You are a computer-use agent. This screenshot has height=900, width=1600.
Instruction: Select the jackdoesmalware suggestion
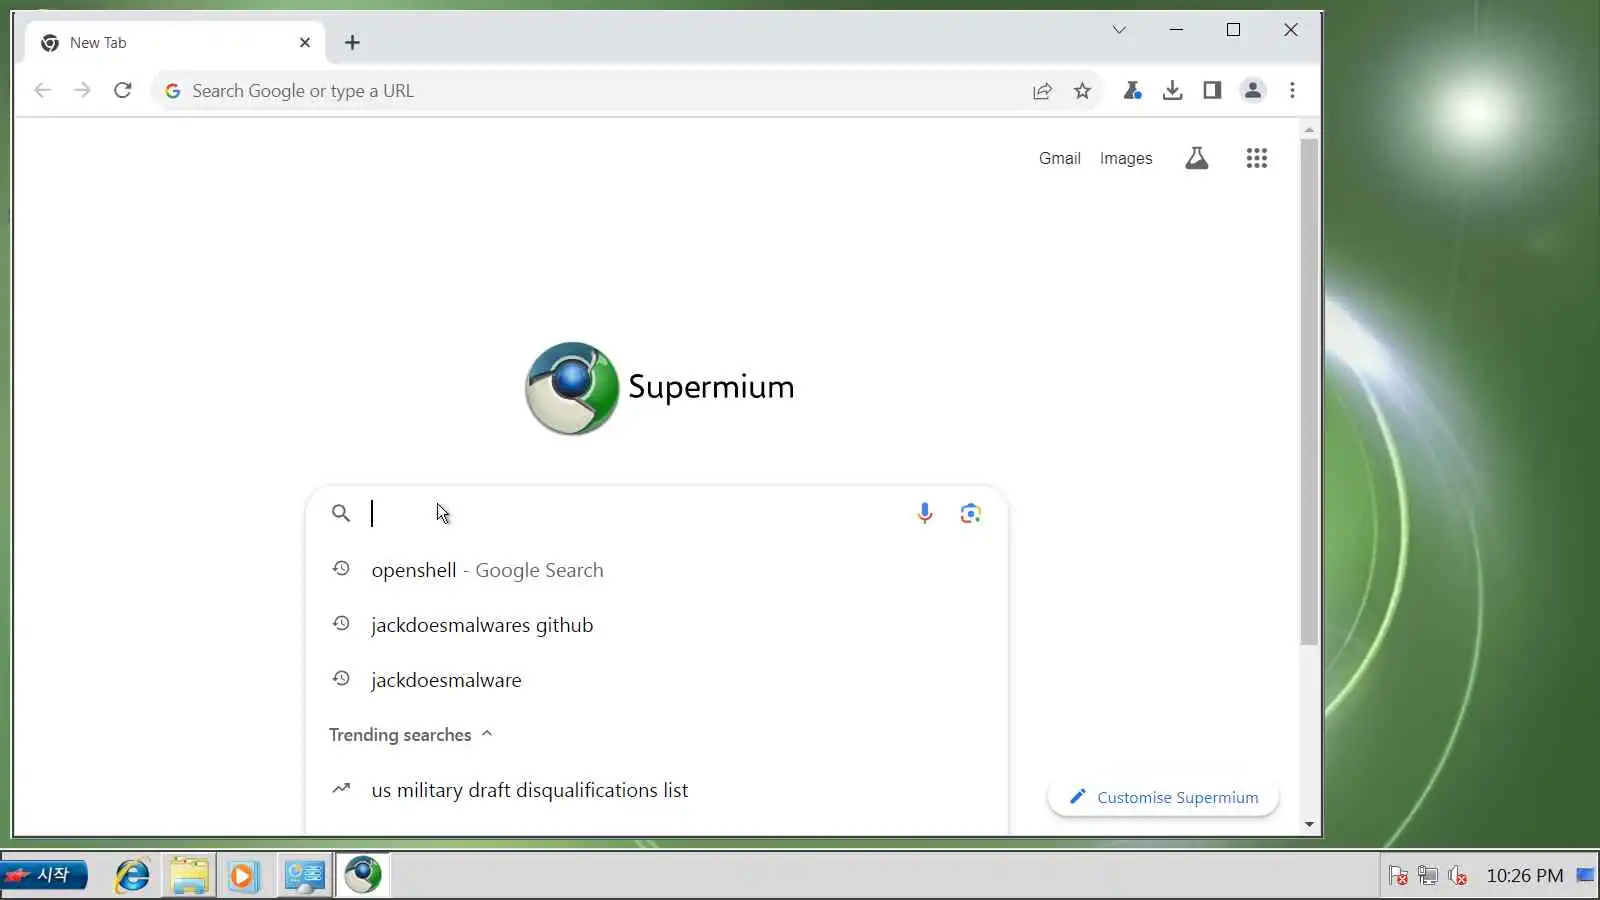pyautogui.click(x=656, y=679)
